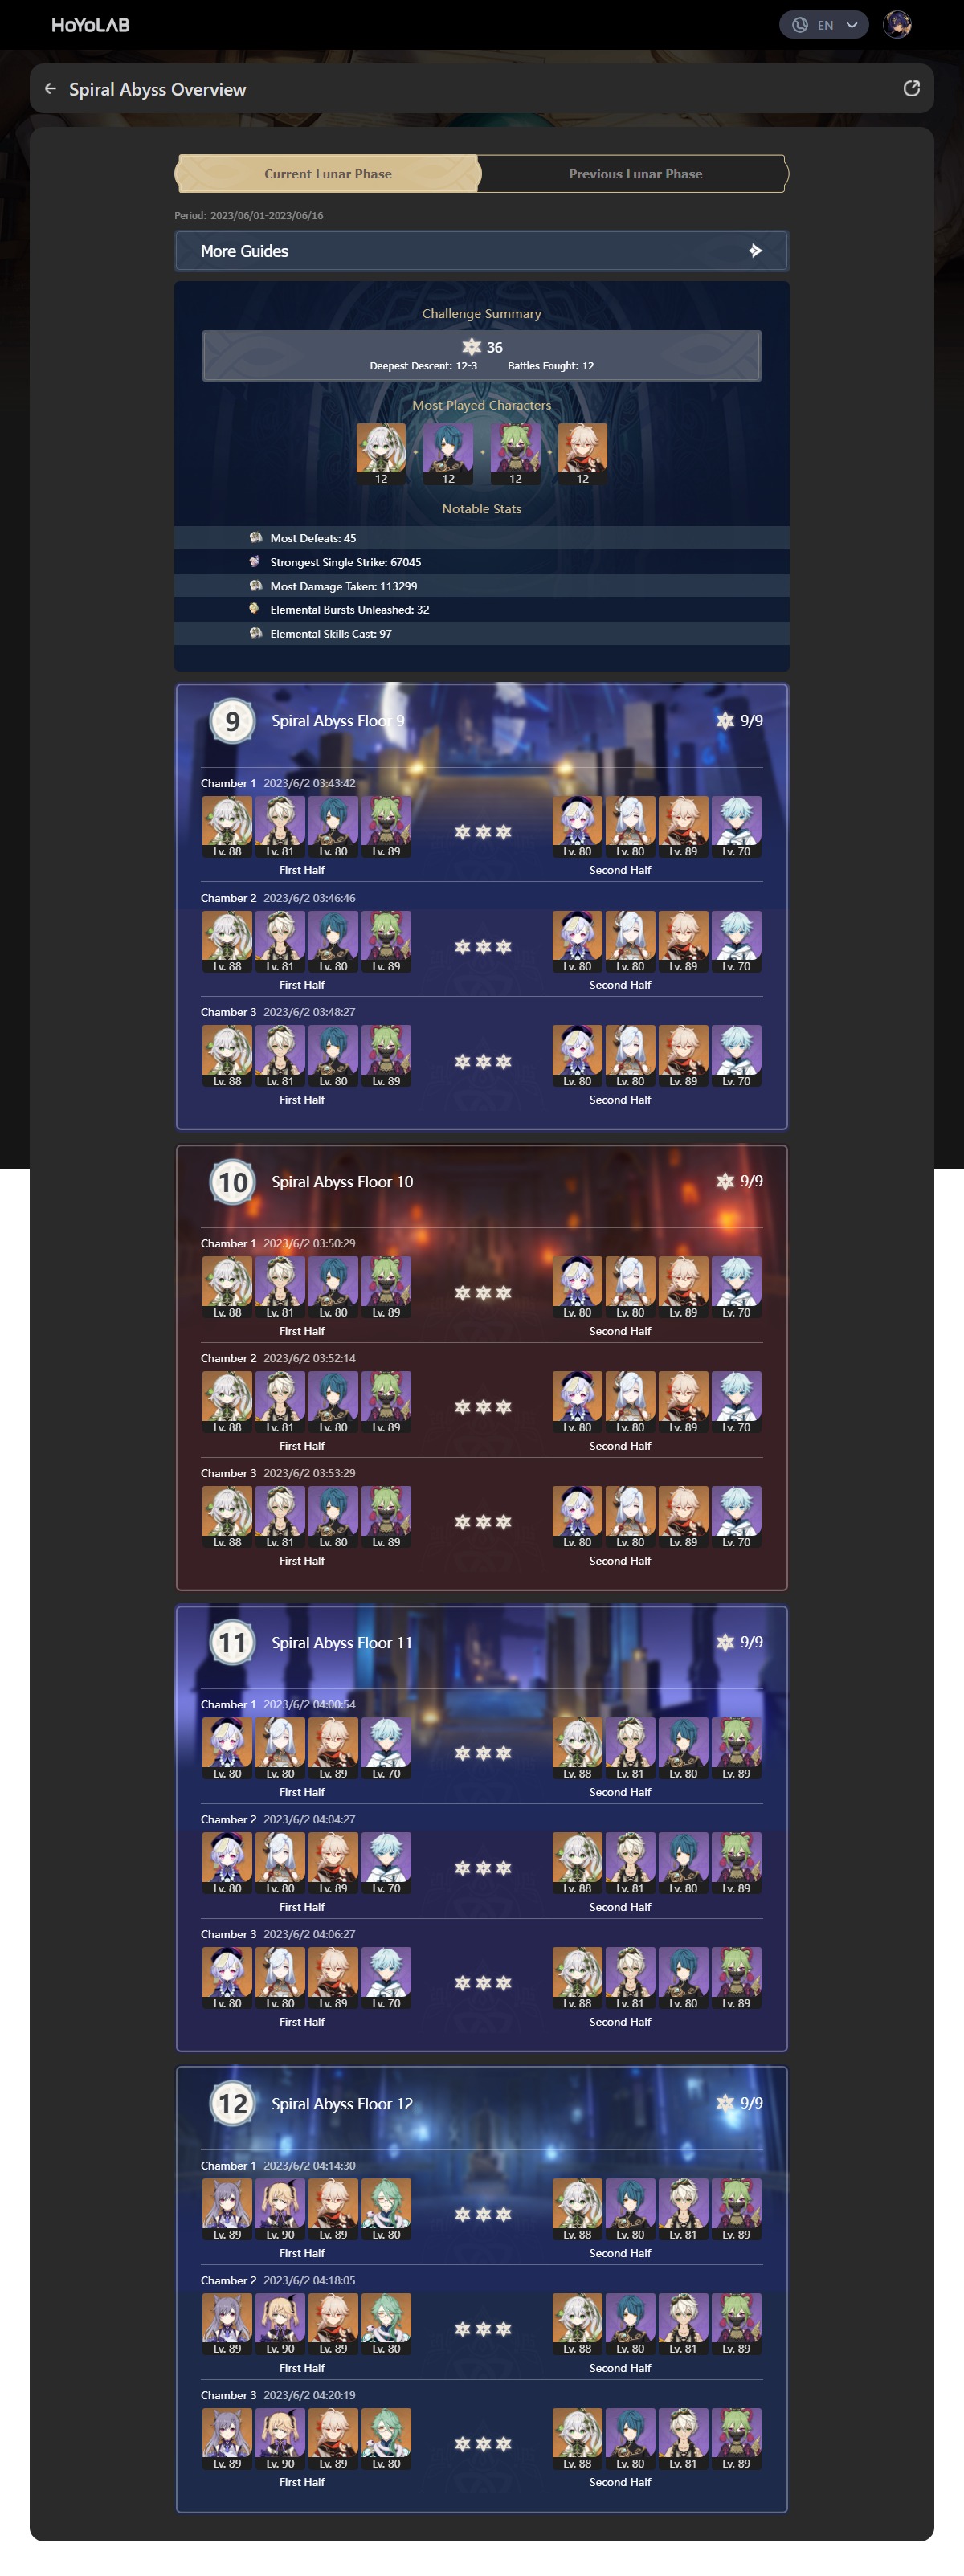The height and width of the screenshot is (2576, 964).
Task: Click the More Guides arrow icon
Action: pyautogui.click(x=756, y=251)
